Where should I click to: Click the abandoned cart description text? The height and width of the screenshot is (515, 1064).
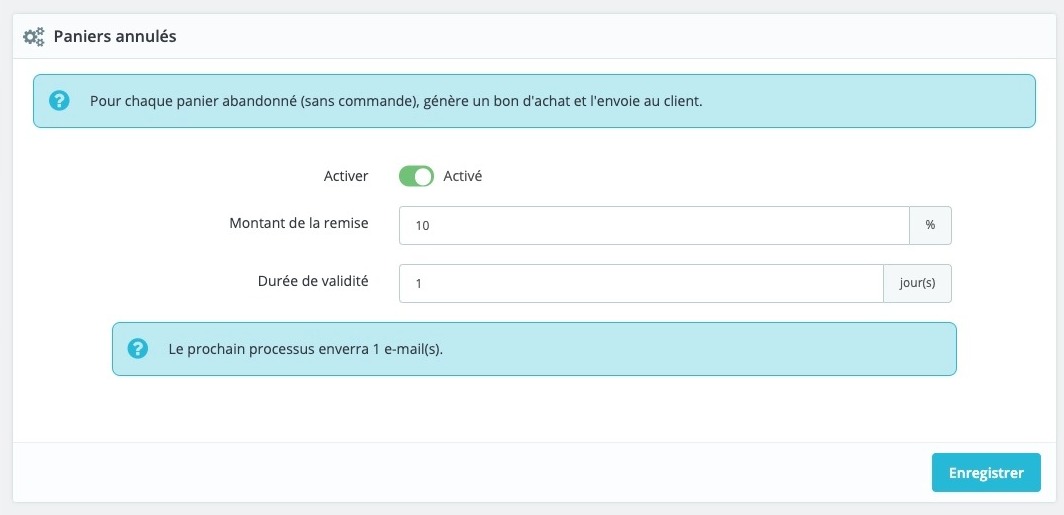[396, 101]
